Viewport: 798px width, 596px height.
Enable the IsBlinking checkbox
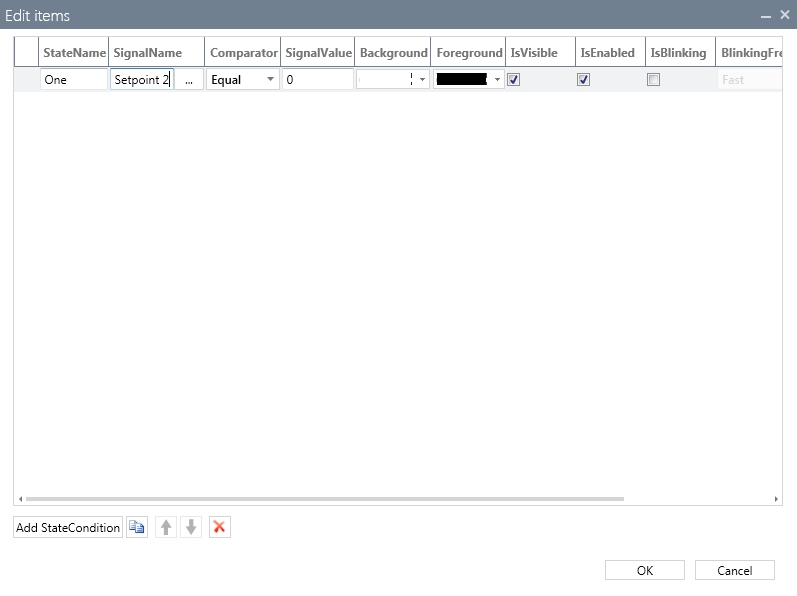654,80
